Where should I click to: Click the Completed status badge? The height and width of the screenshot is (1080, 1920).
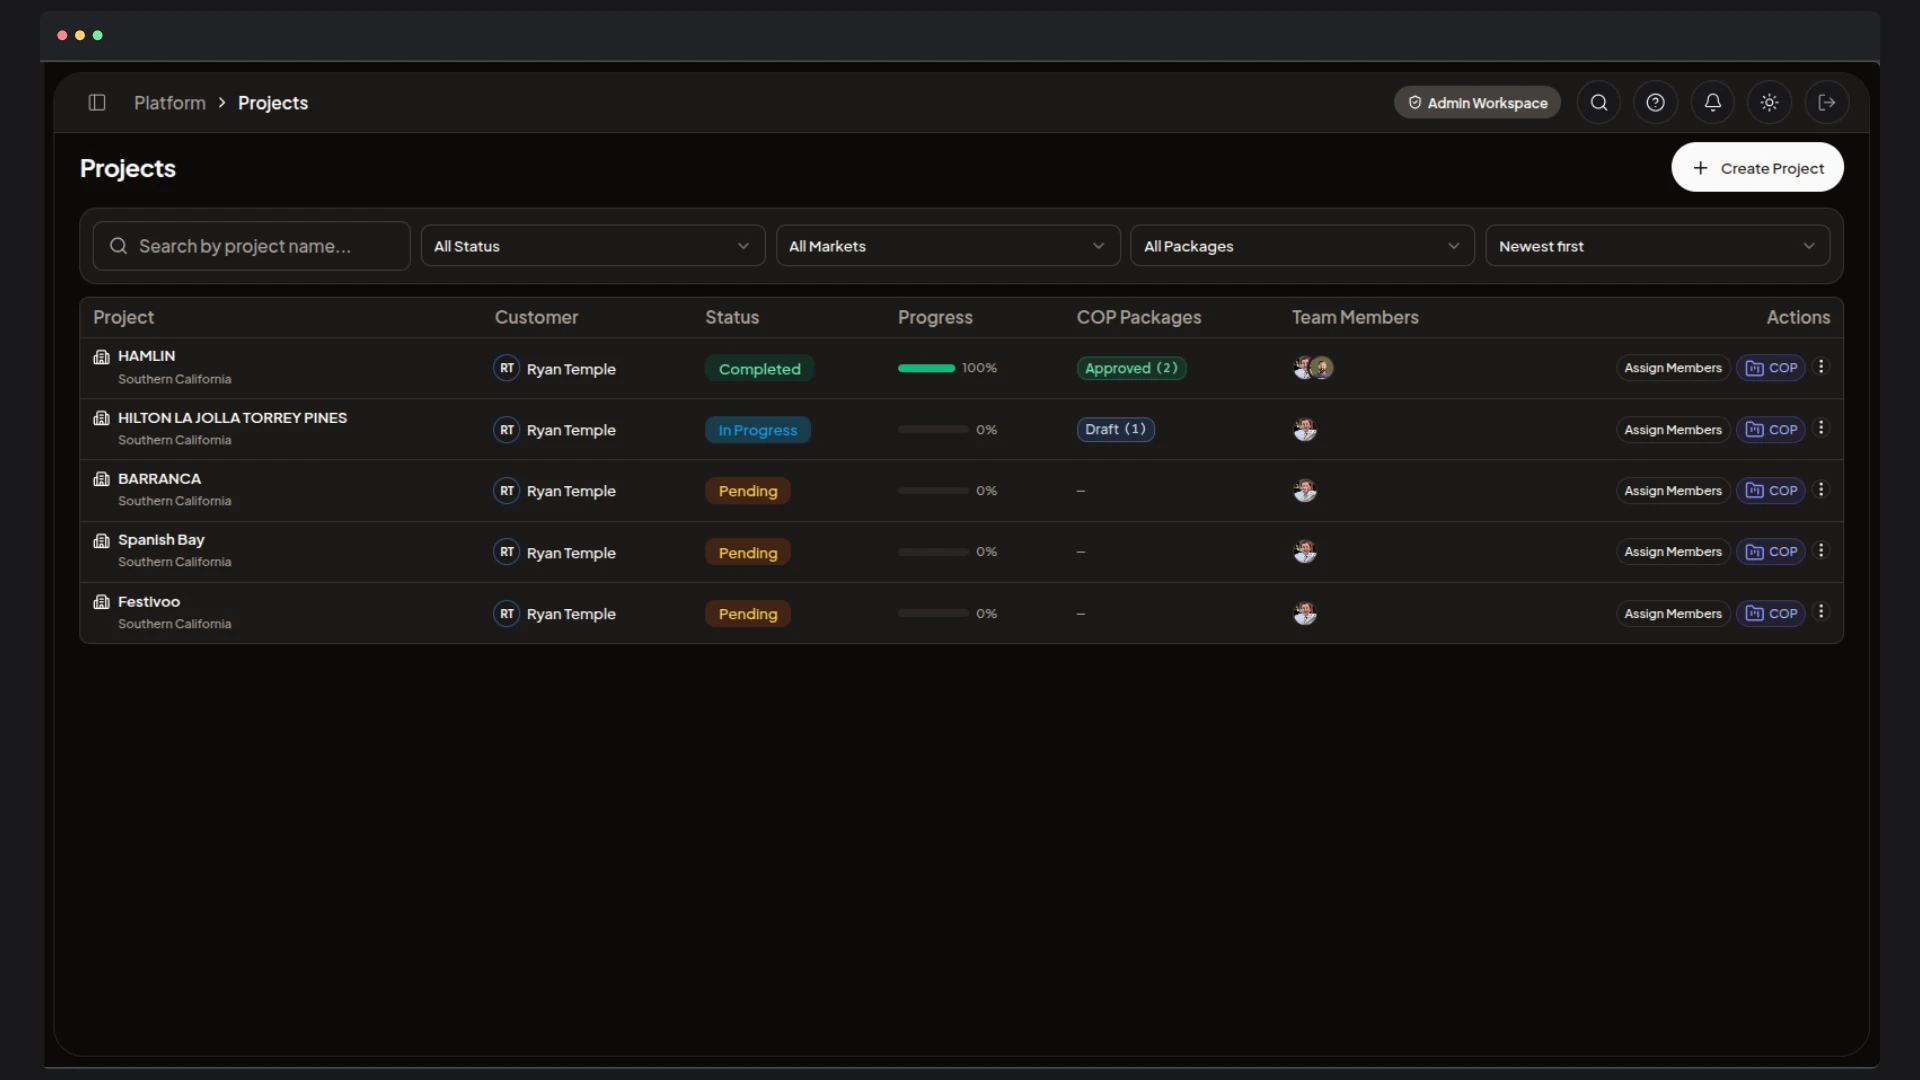coord(759,369)
